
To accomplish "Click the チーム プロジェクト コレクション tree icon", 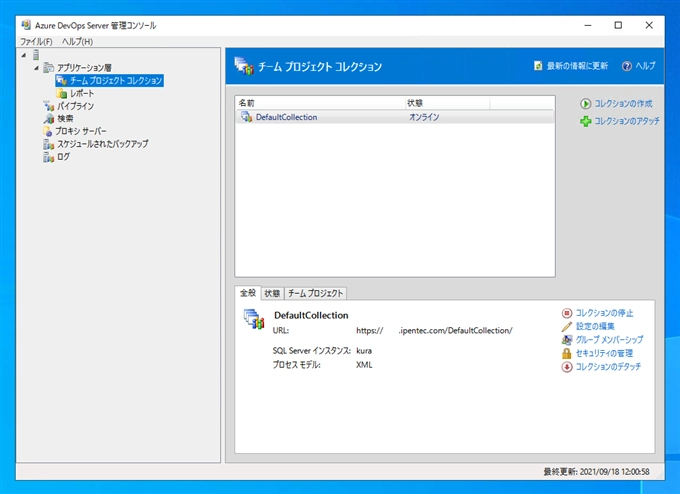I will coord(62,80).
